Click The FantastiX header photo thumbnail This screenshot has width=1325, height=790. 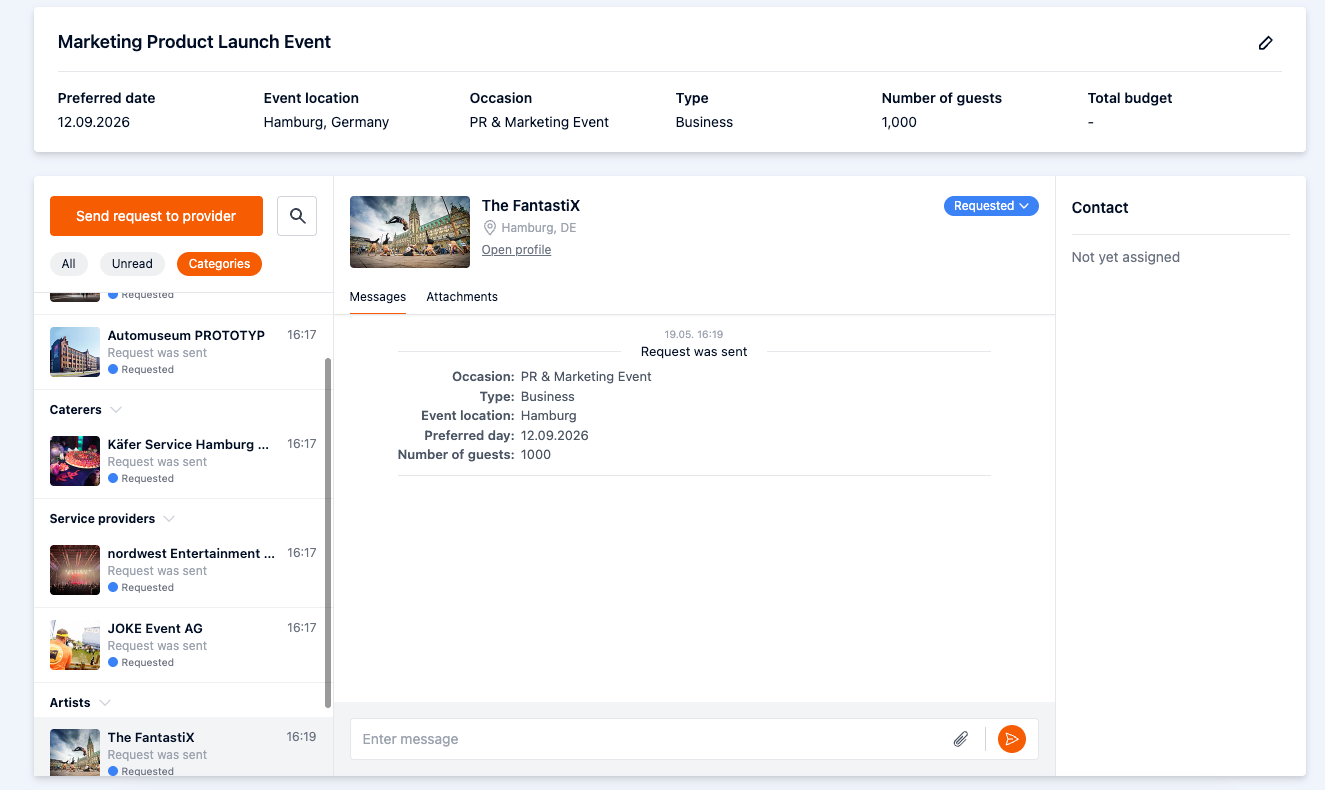pos(410,232)
